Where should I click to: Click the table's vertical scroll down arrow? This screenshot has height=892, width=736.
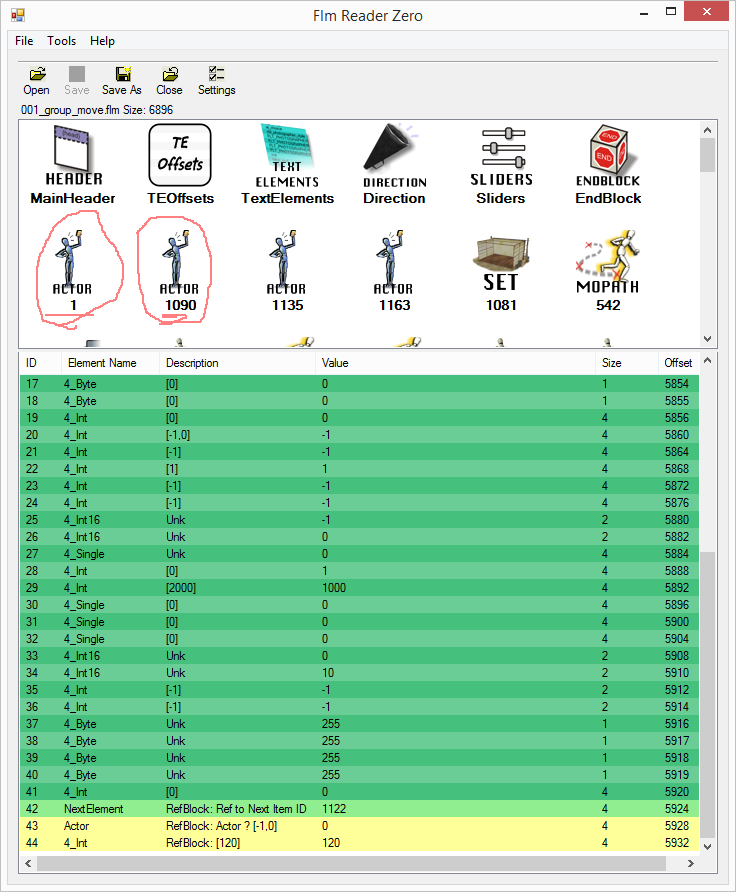[x=708, y=846]
